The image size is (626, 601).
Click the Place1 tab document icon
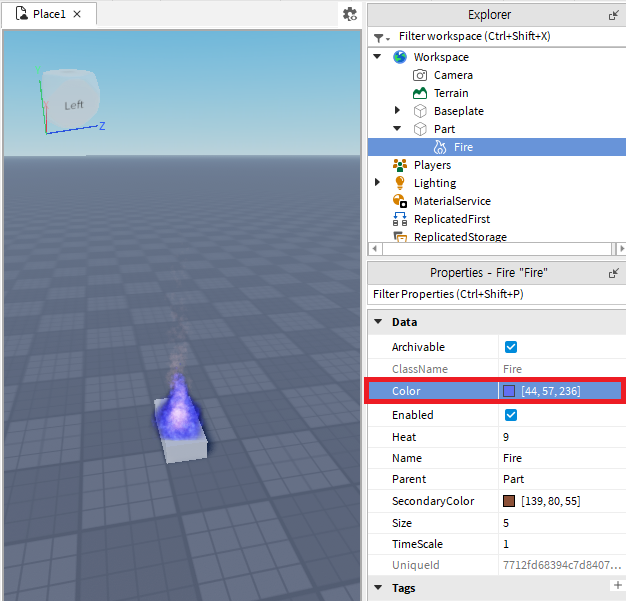[x=22, y=13]
